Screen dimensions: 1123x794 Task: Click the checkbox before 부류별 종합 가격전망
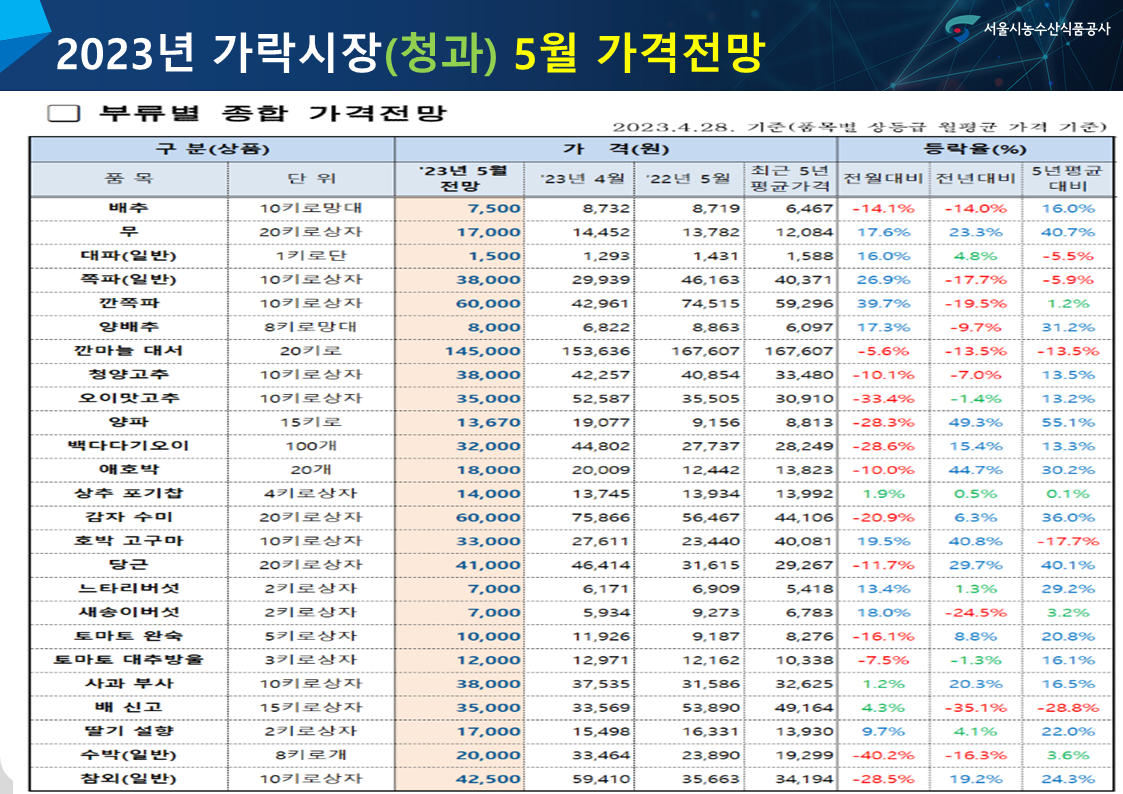pyautogui.click(x=64, y=113)
